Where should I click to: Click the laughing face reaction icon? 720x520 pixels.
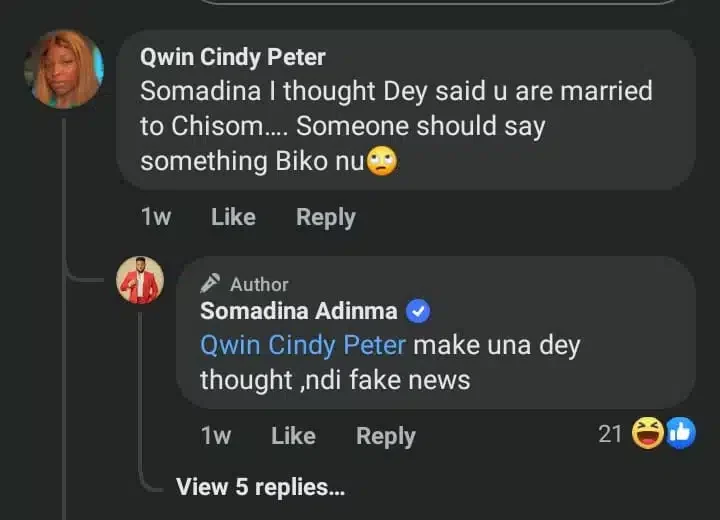(x=647, y=434)
